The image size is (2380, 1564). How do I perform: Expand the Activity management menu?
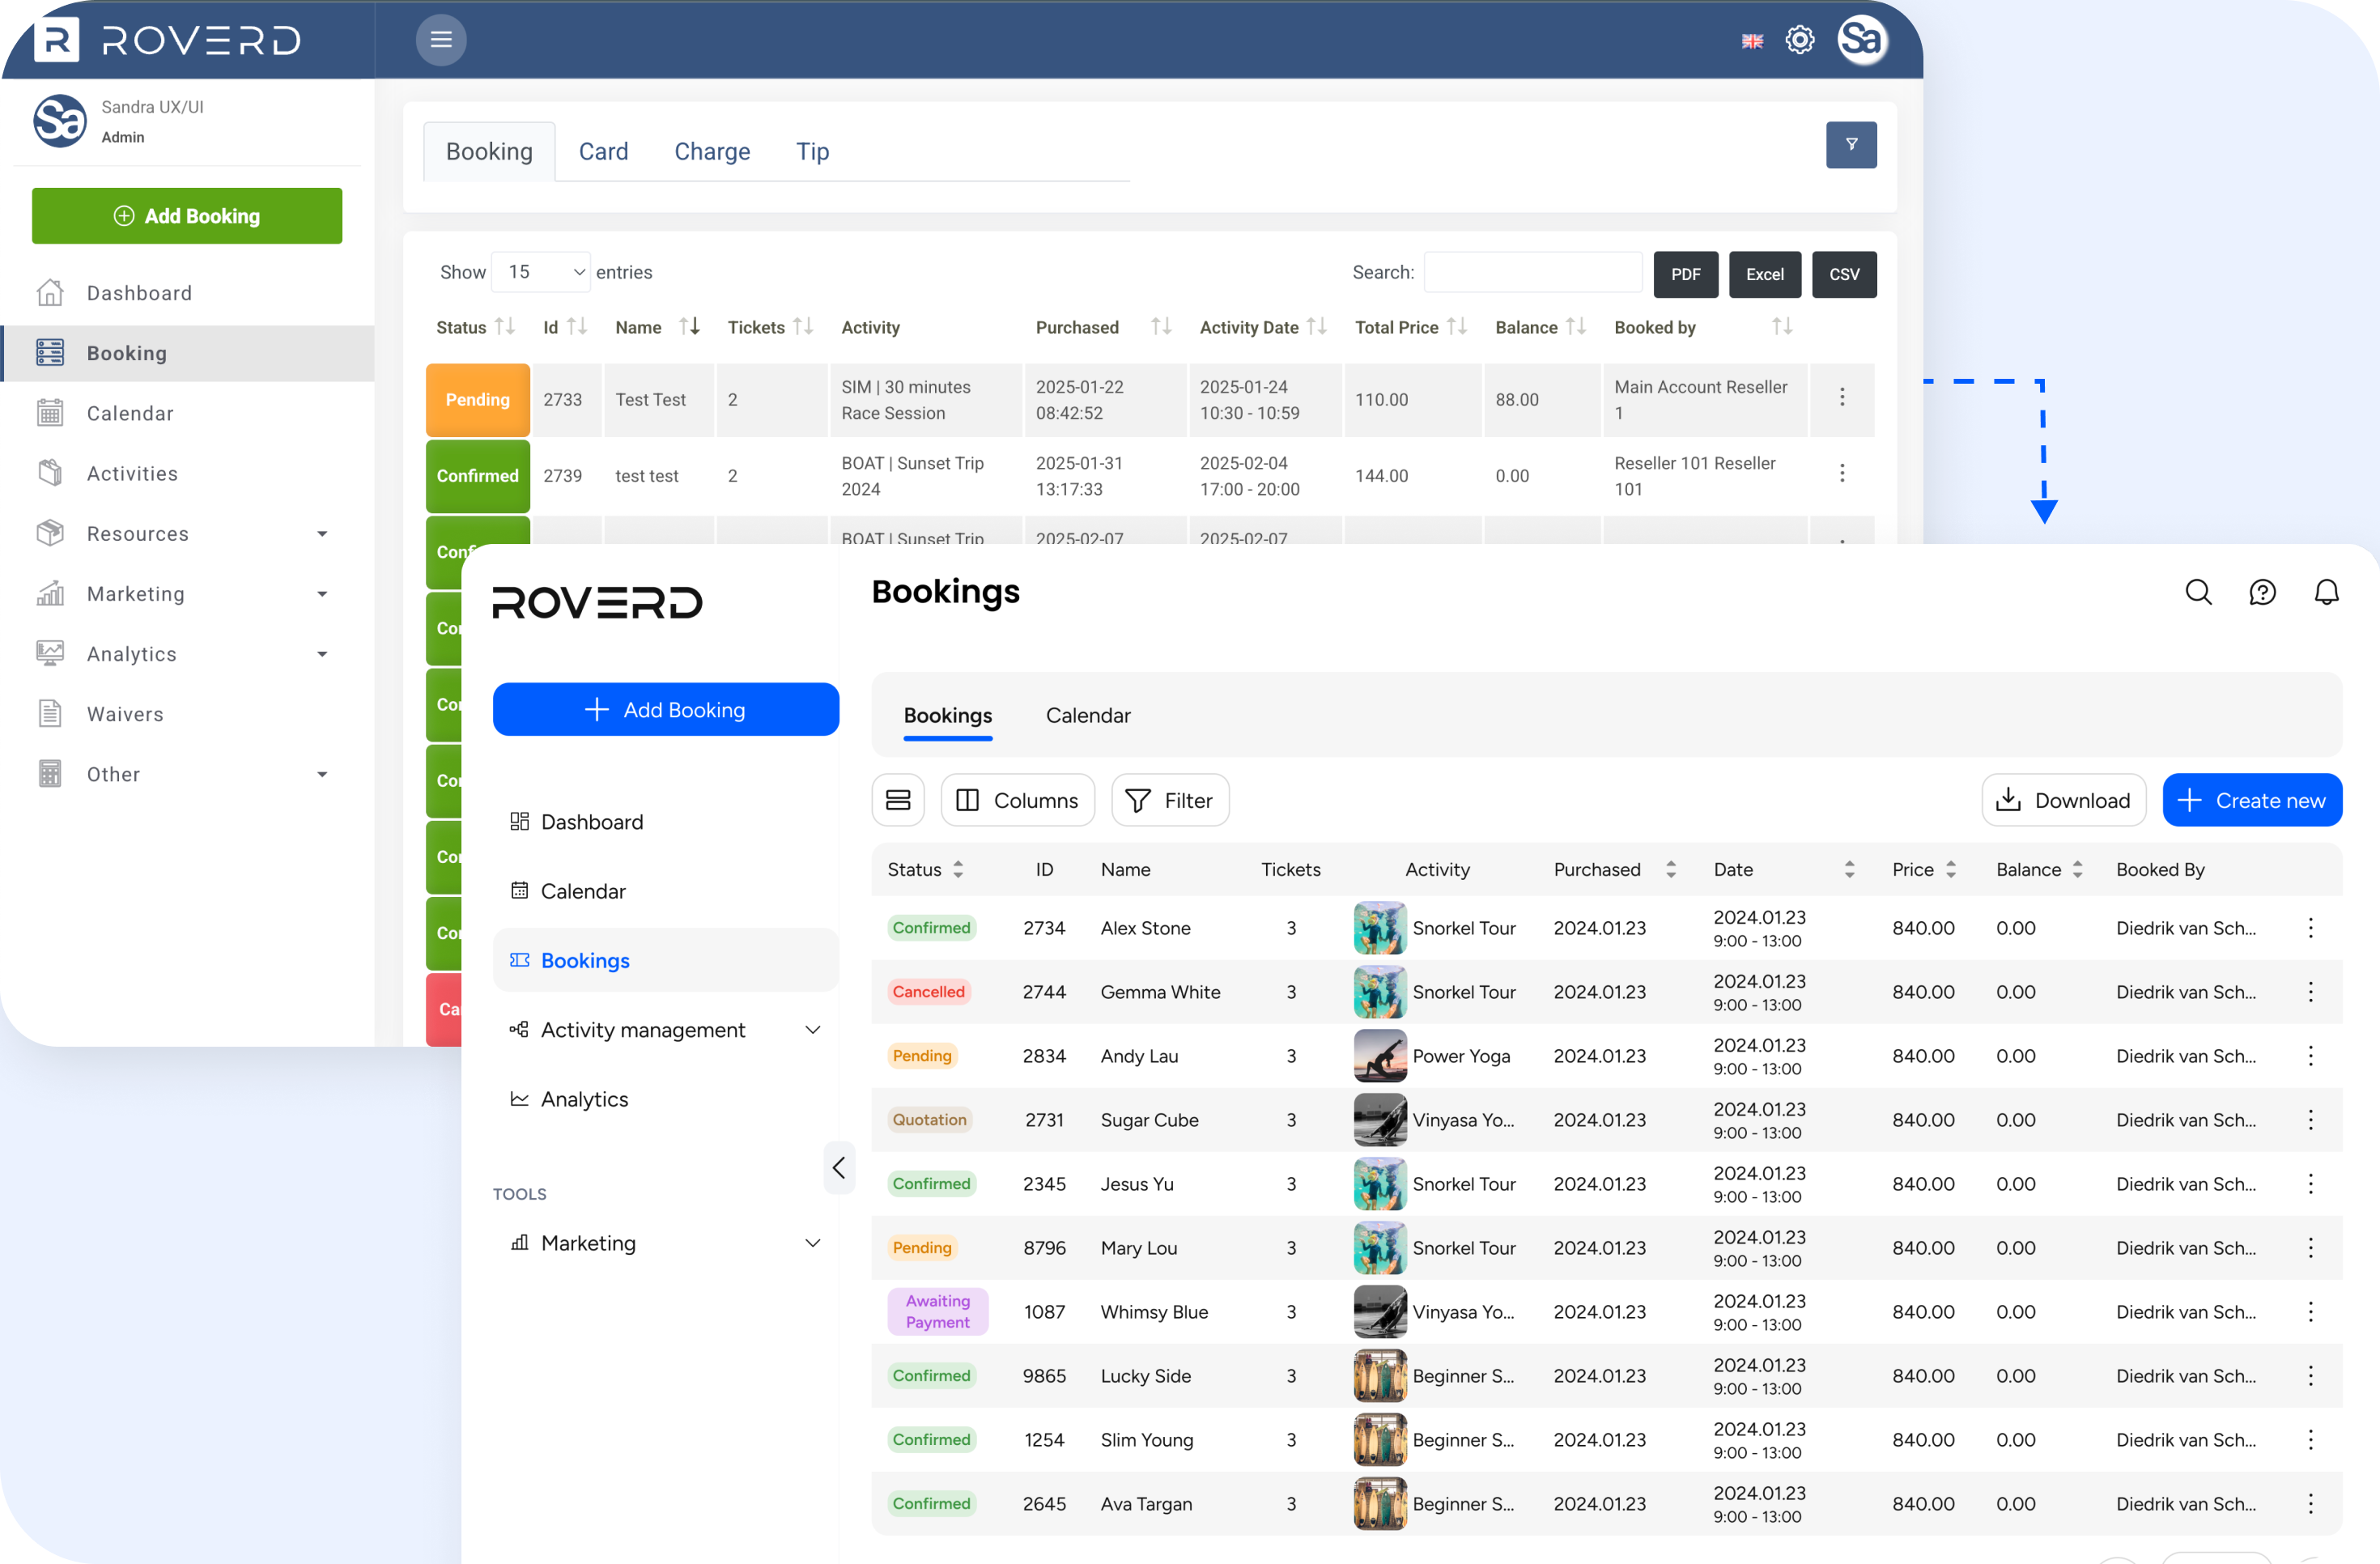click(x=812, y=1029)
